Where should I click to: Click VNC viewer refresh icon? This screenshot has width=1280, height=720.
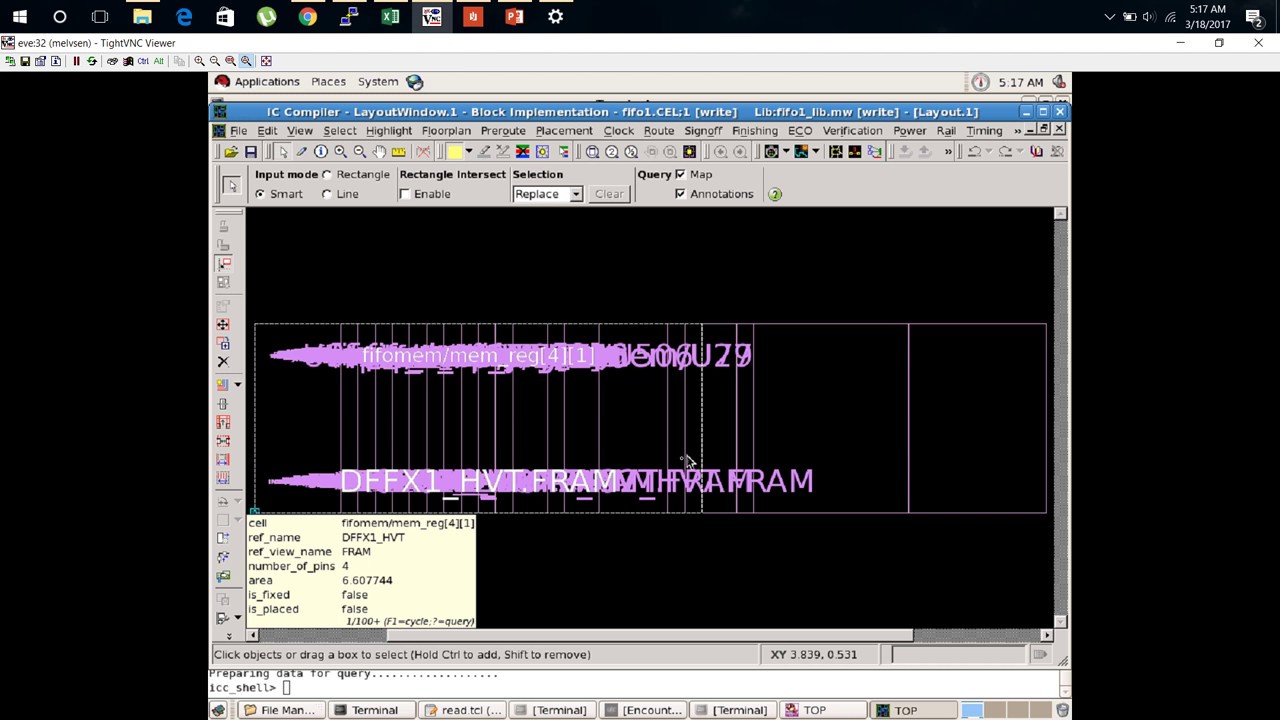[91, 61]
